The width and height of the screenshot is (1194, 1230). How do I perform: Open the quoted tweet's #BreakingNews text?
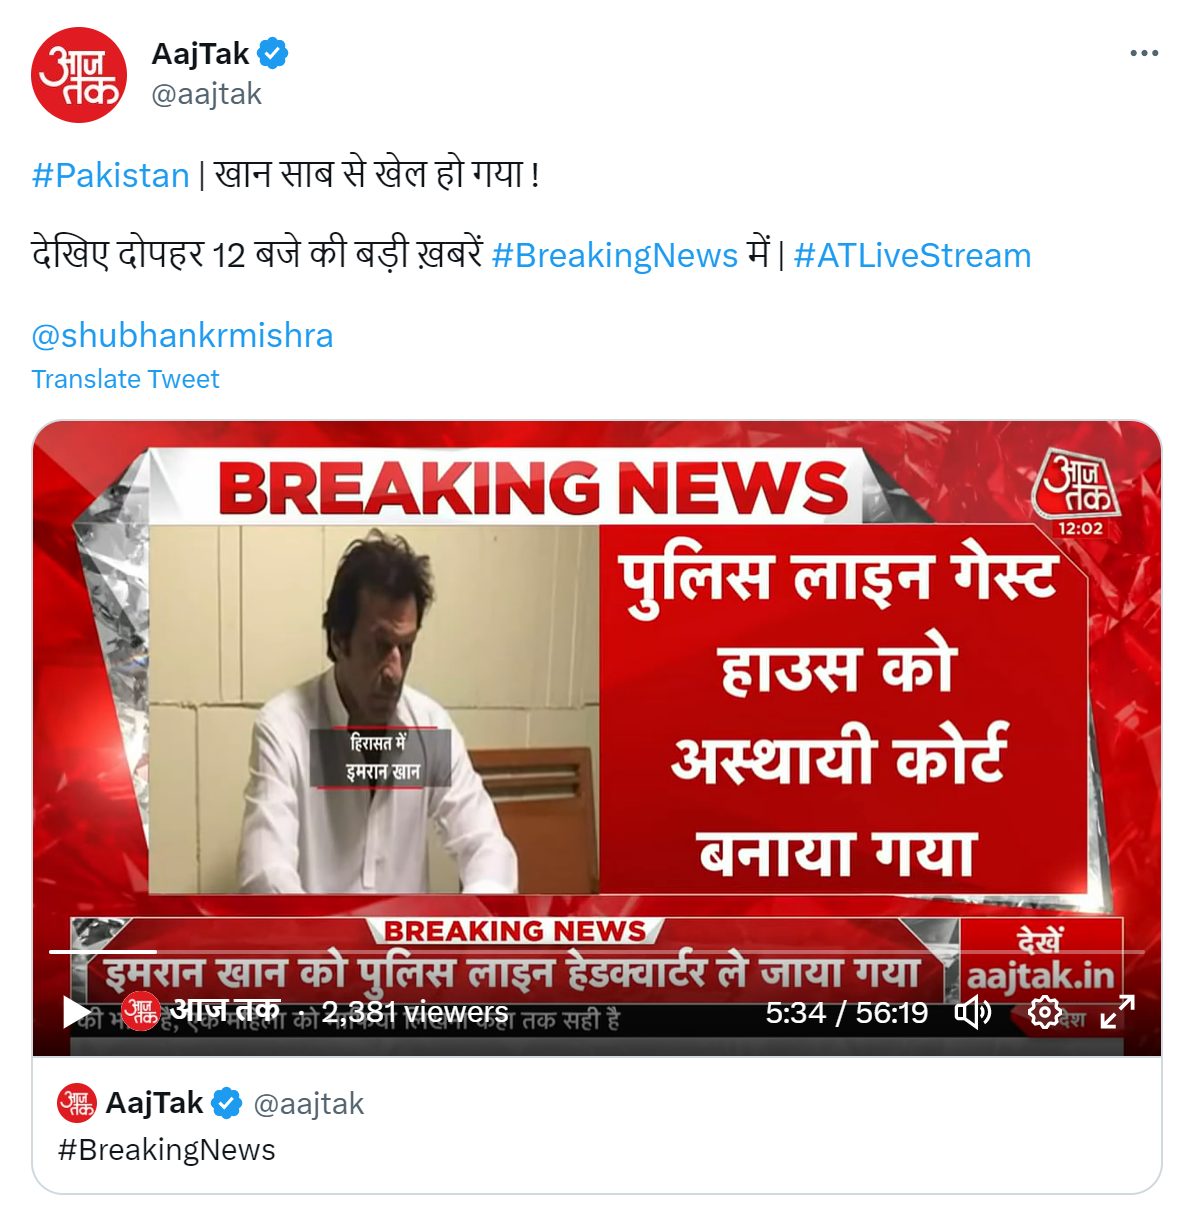(x=166, y=1150)
